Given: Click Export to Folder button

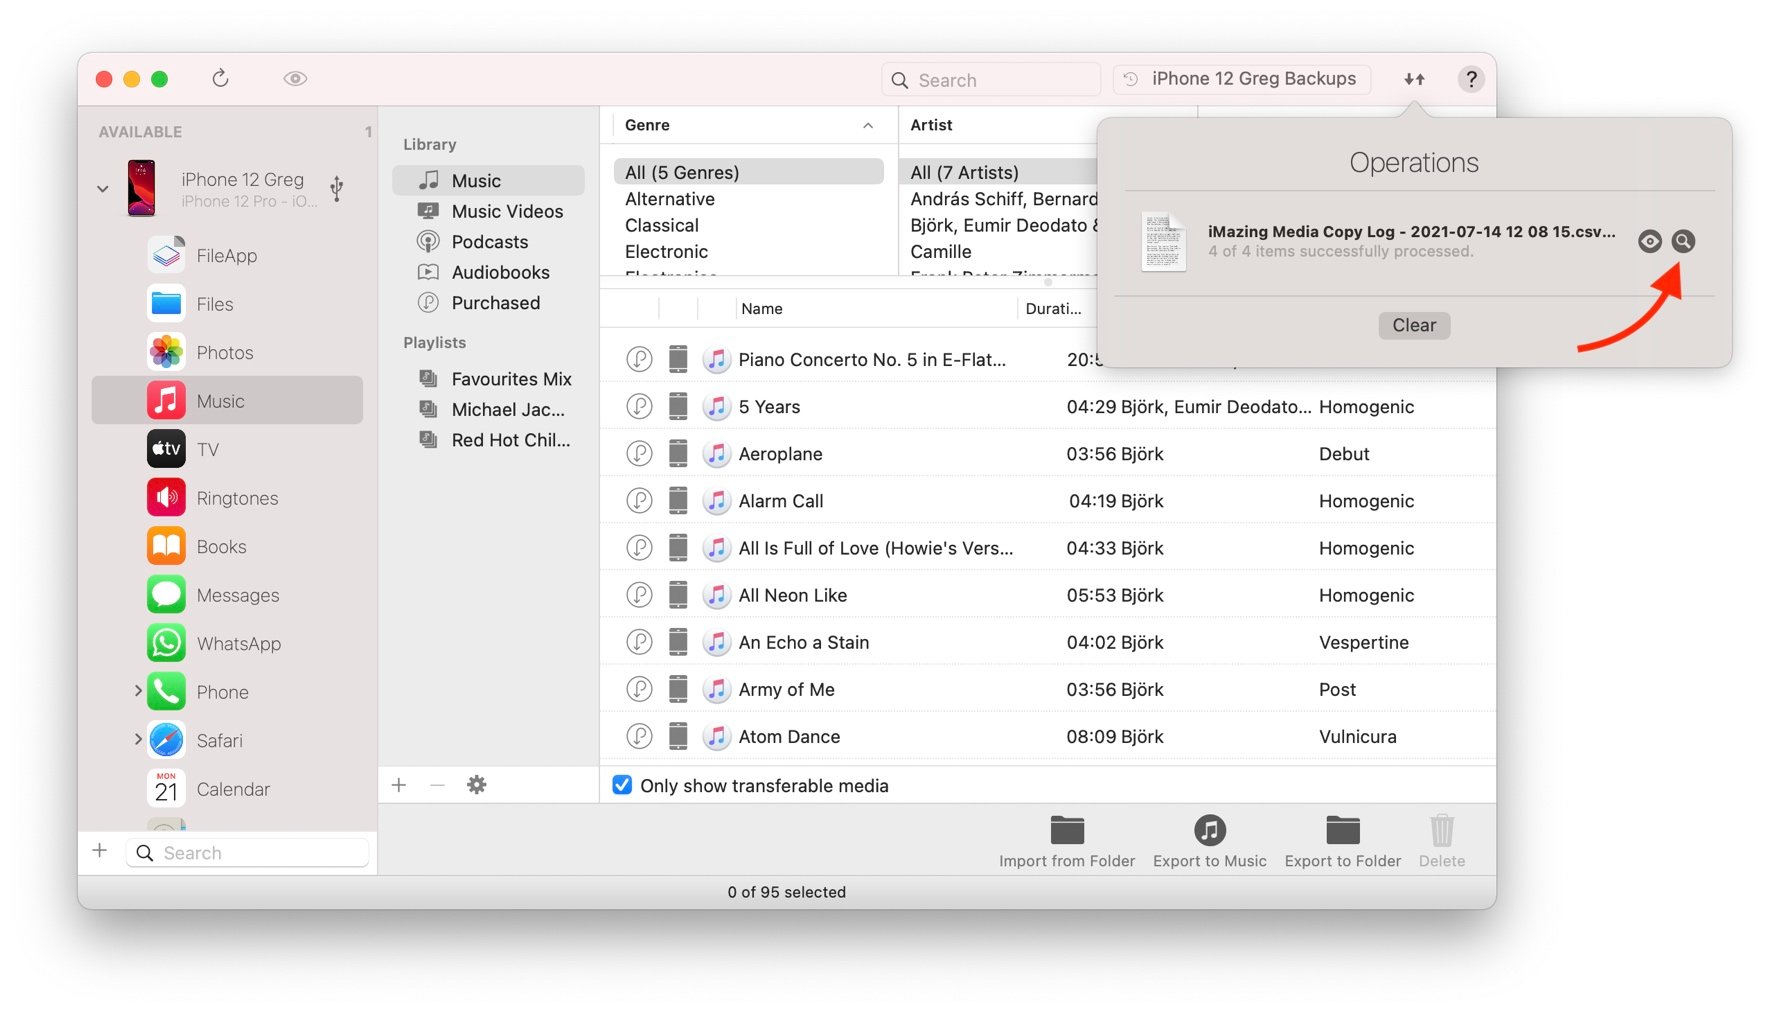Looking at the screenshot, I should coord(1342,842).
